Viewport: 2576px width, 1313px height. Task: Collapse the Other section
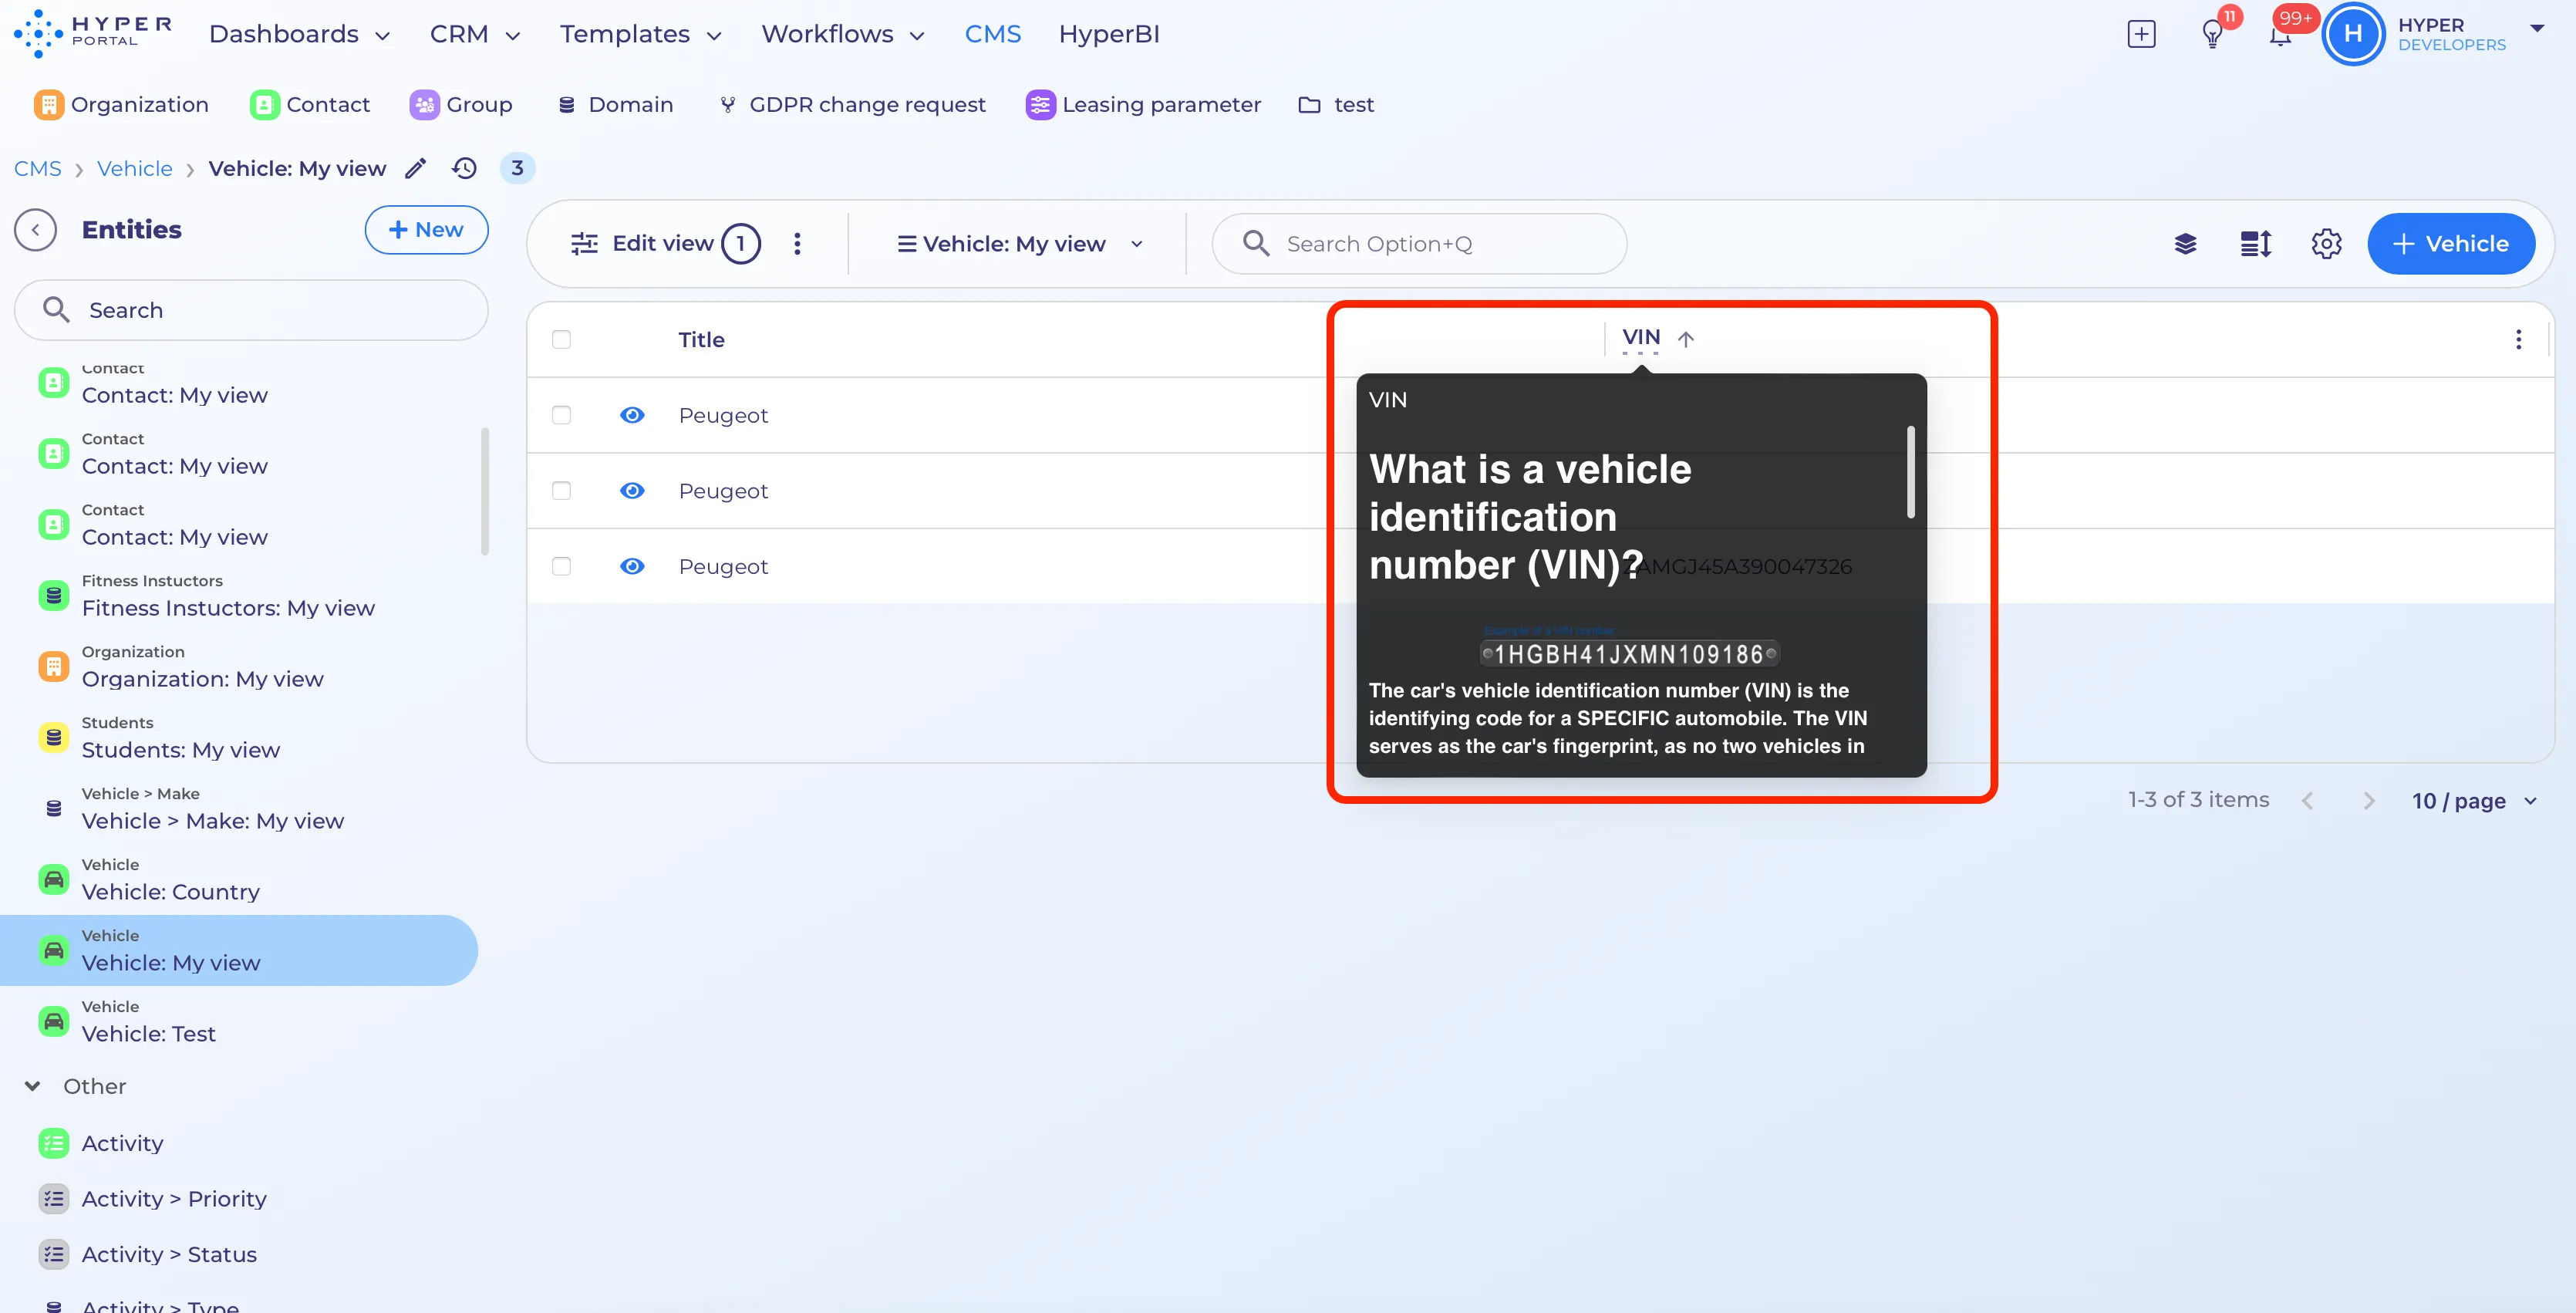click(x=33, y=1086)
